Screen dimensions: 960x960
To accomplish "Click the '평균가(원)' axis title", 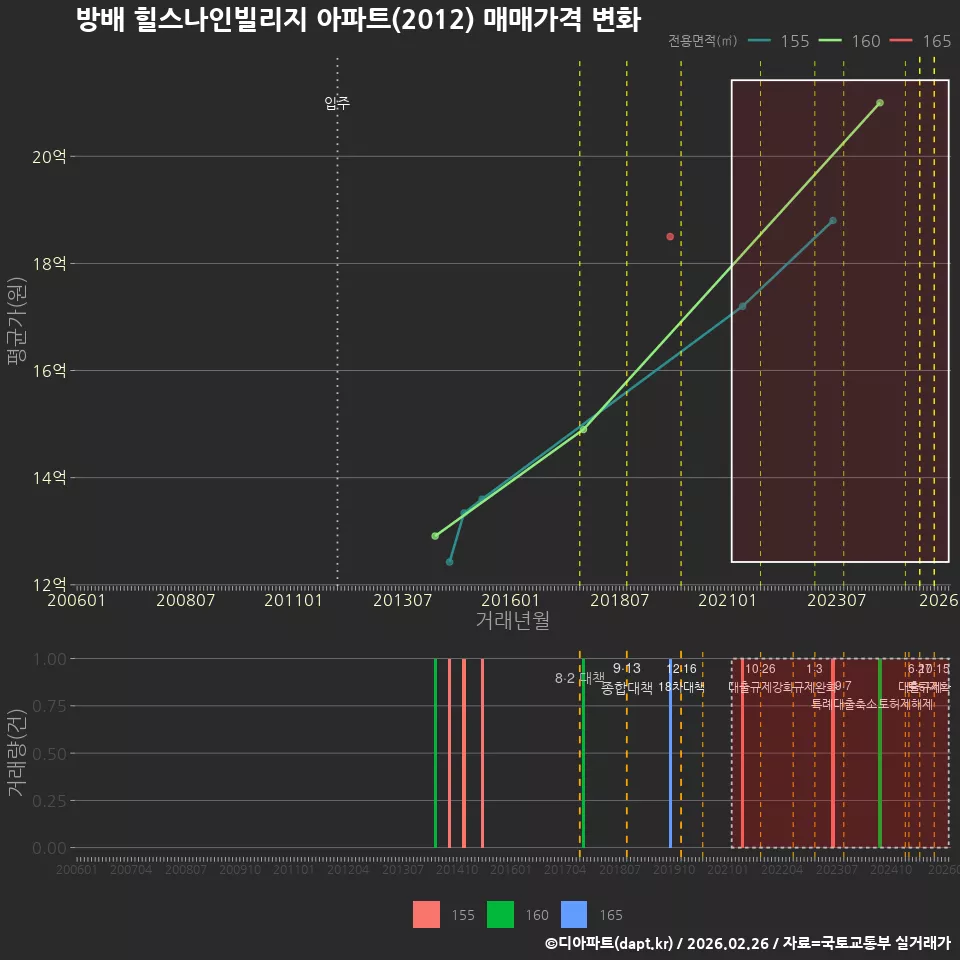I will coord(17,321).
